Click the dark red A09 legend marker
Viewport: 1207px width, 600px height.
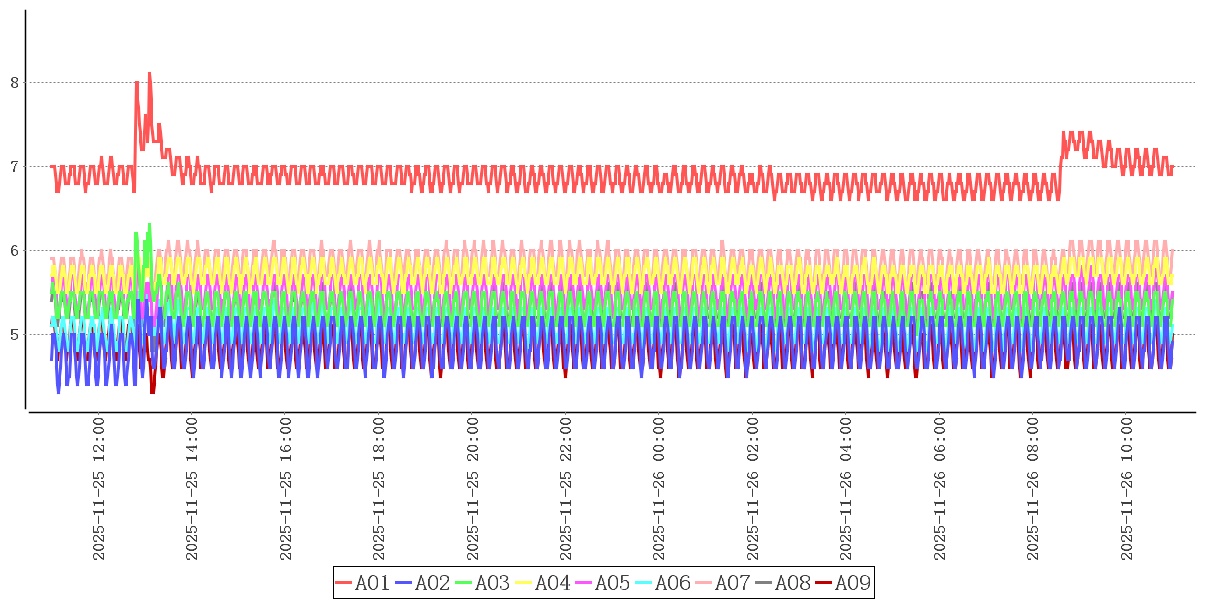(824, 583)
